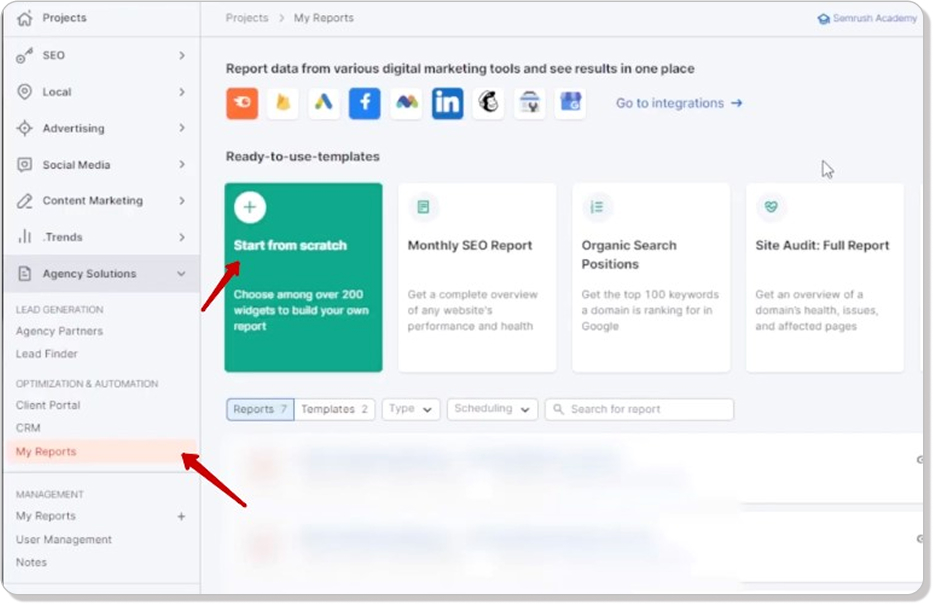Open CRM in the sidebar
Image resolution: width=933 pixels, height=604 pixels.
click(x=28, y=428)
